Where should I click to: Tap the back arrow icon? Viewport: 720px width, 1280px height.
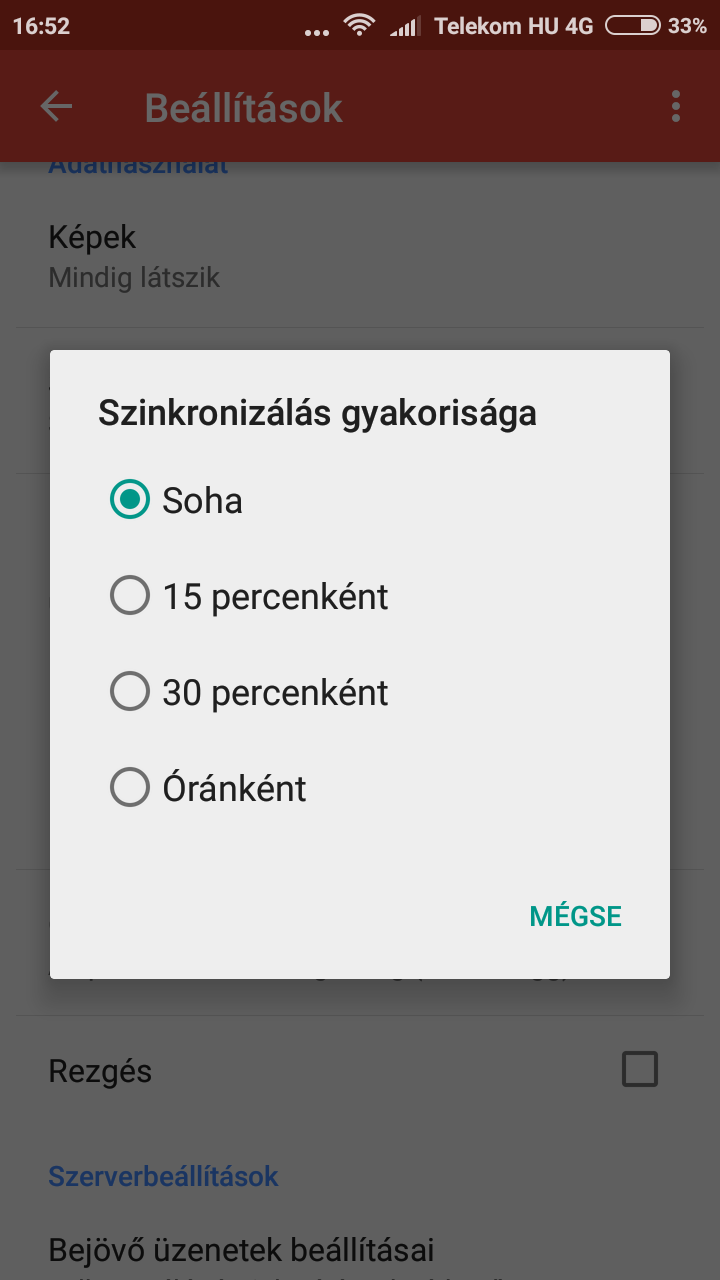coord(56,107)
